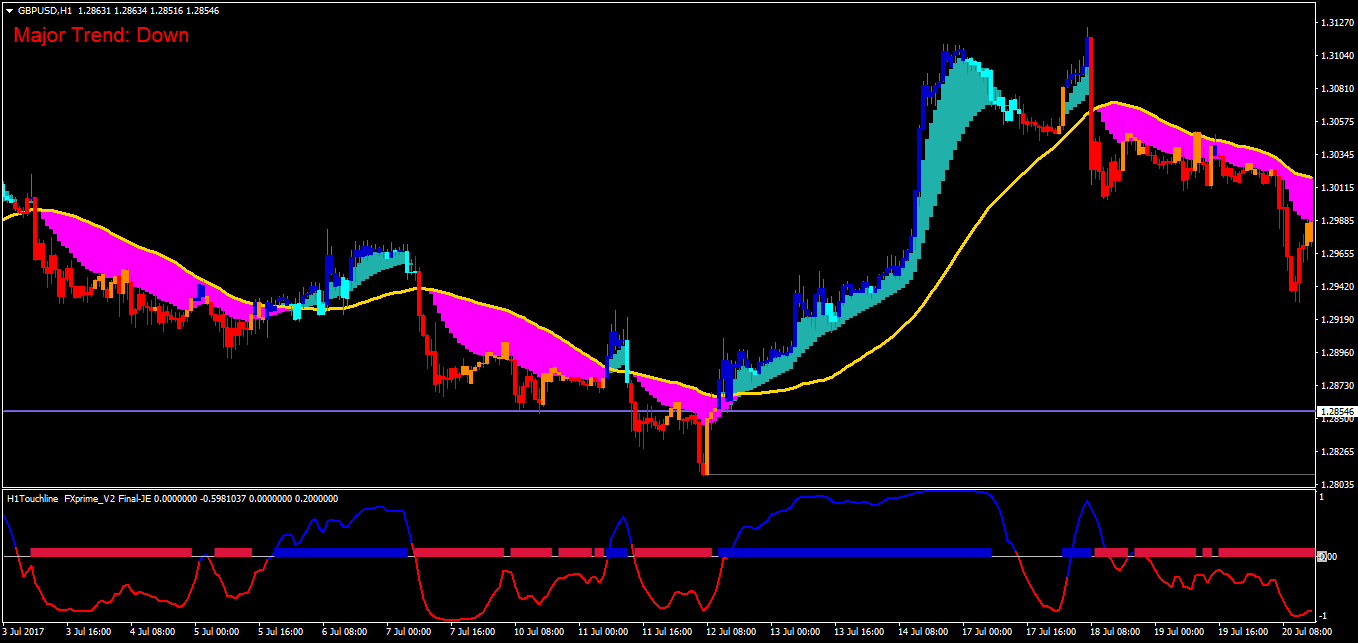Viewport: 1358px width, 643px height.
Task: Click the 1.29885 level on price scale
Action: pos(1337,220)
